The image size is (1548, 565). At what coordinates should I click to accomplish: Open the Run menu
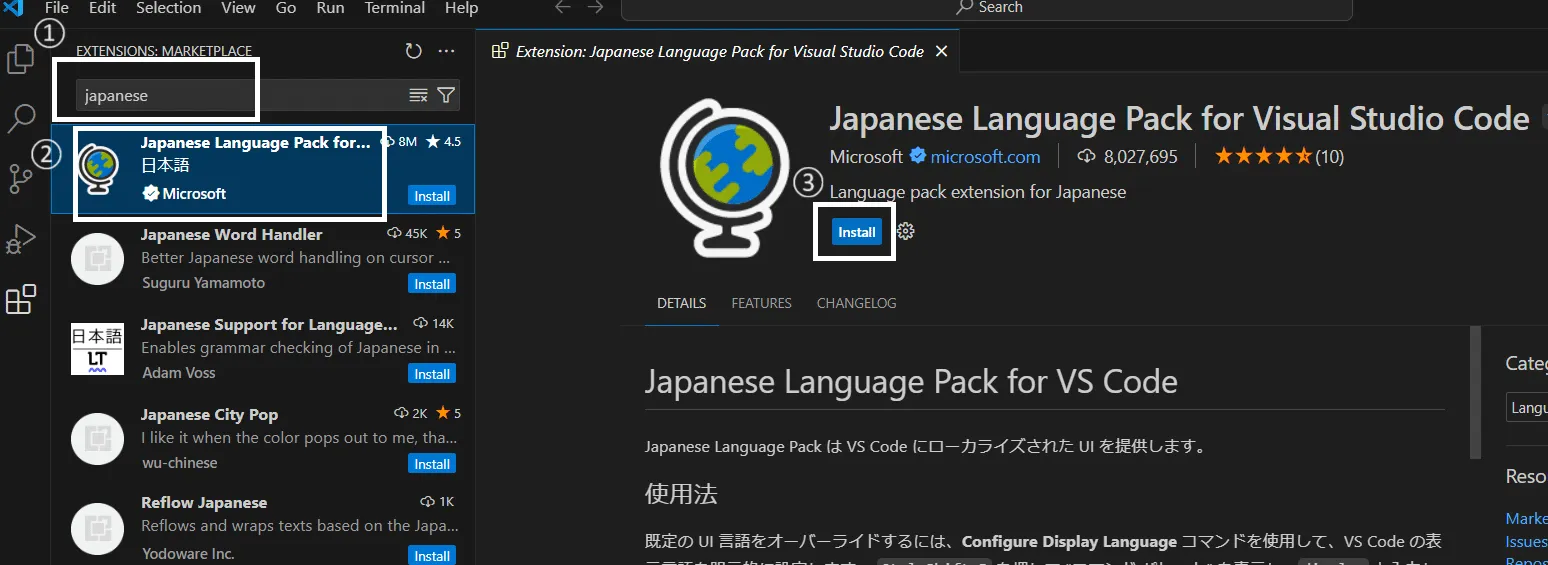click(330, 8)
